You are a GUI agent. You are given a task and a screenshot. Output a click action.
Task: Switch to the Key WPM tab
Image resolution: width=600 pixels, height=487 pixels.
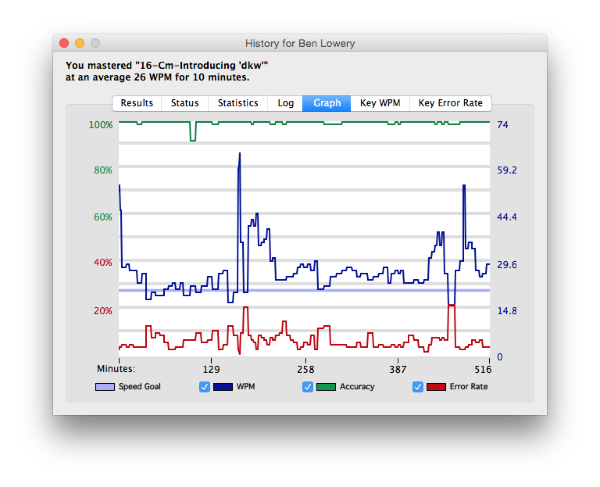tap(380, 103)
